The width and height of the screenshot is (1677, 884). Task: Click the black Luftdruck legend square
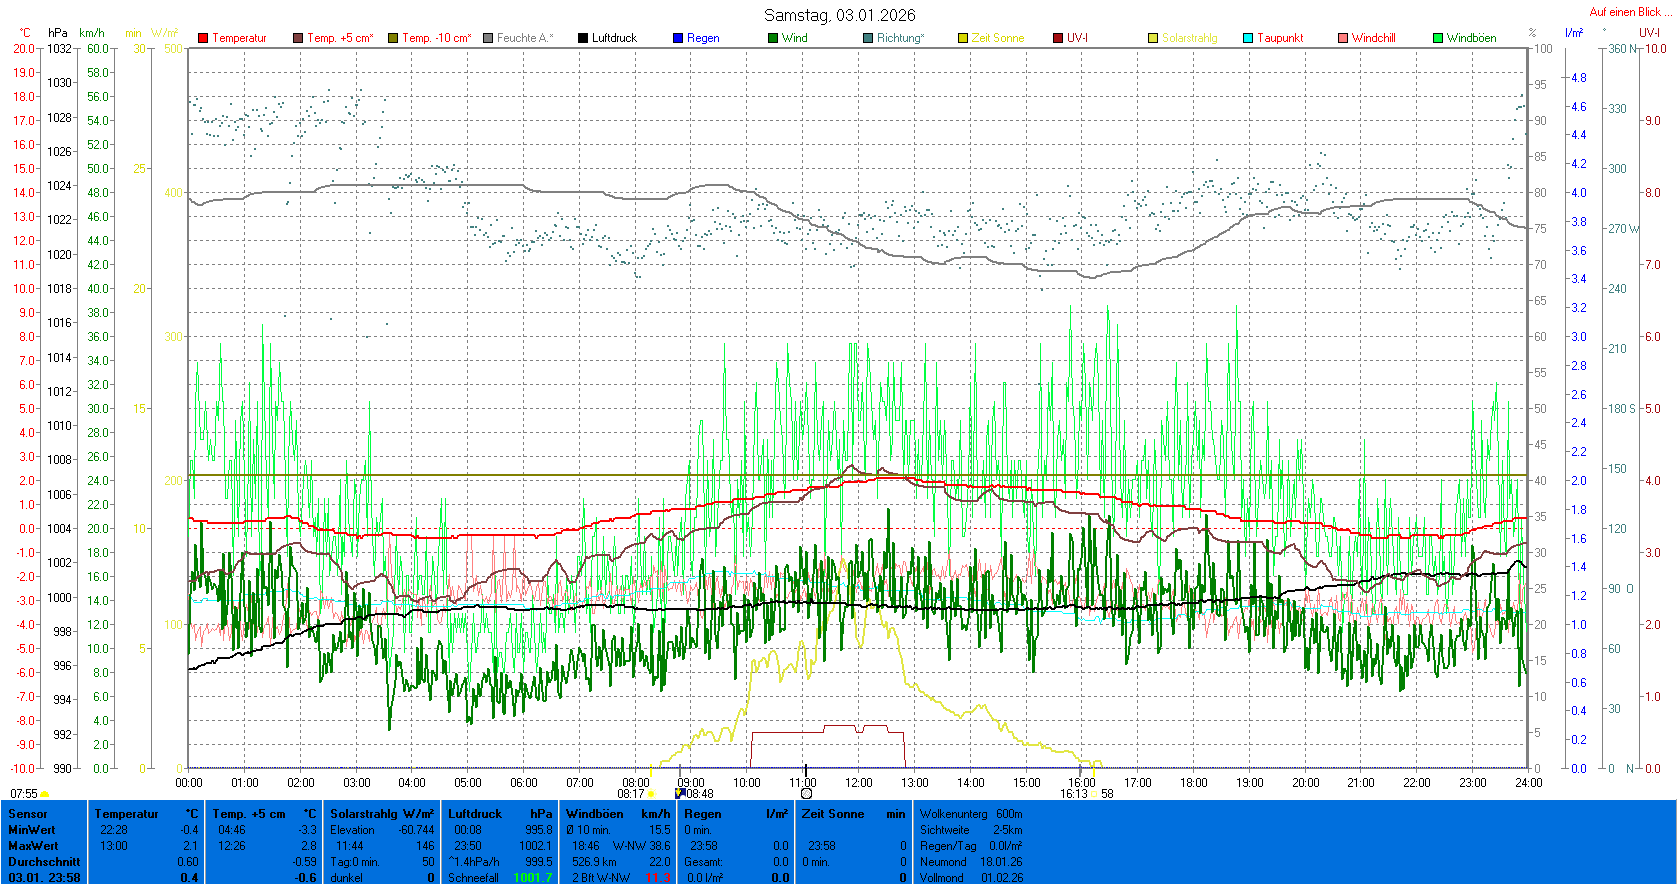[x=583, y=38]
